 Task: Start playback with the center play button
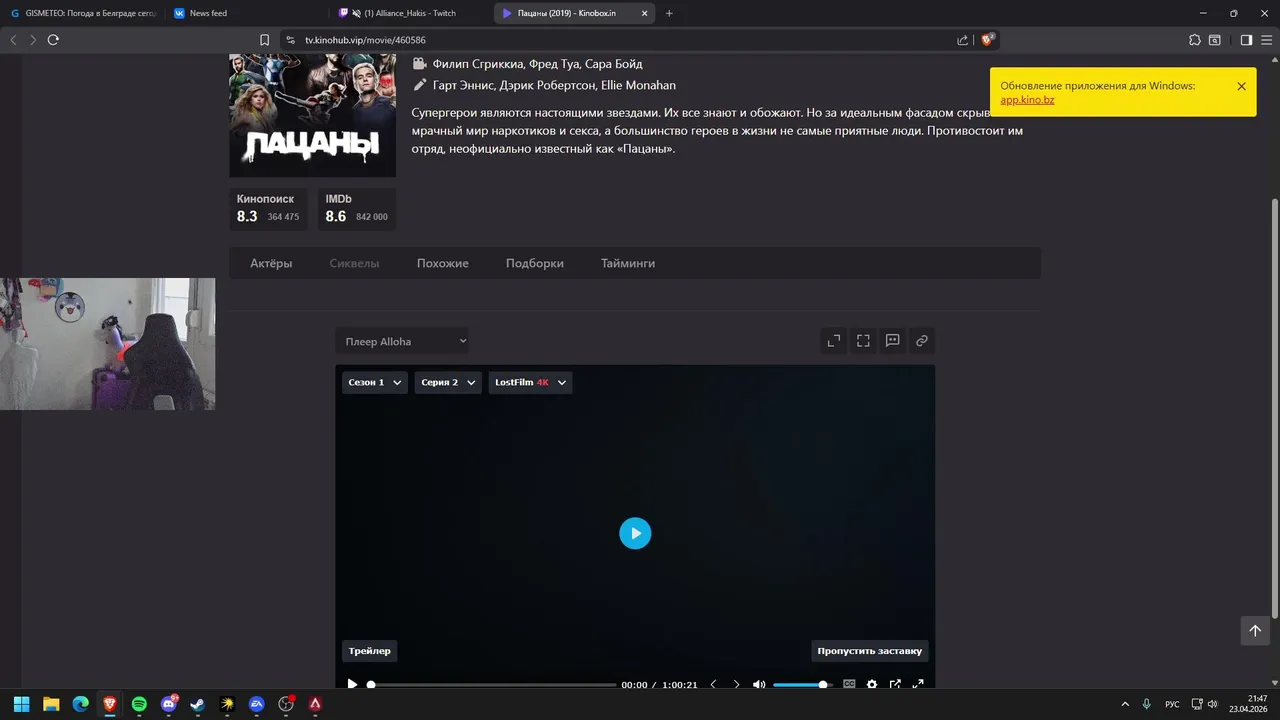point(635,533)
